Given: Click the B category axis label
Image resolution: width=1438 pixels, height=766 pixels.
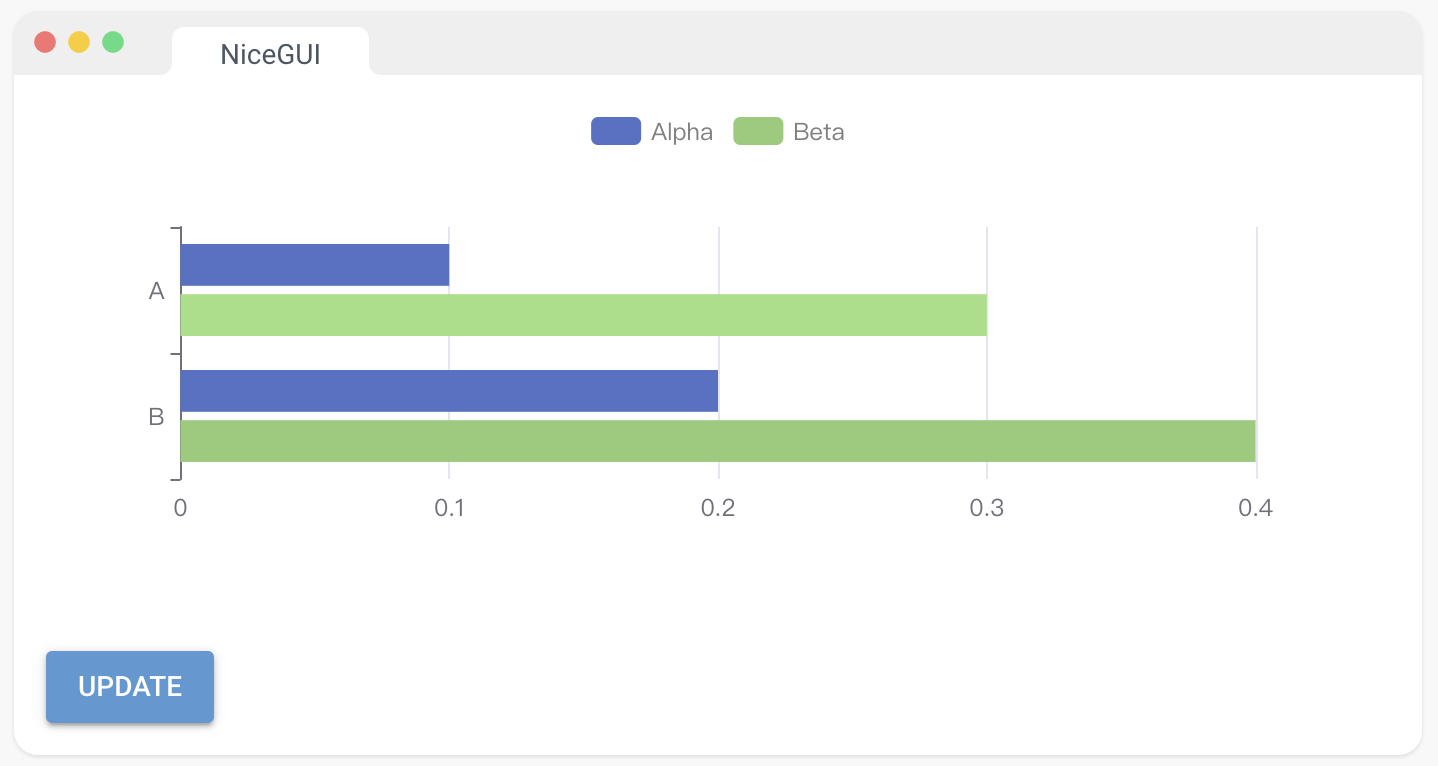Looking at the screenshot, I should (156, 417).
